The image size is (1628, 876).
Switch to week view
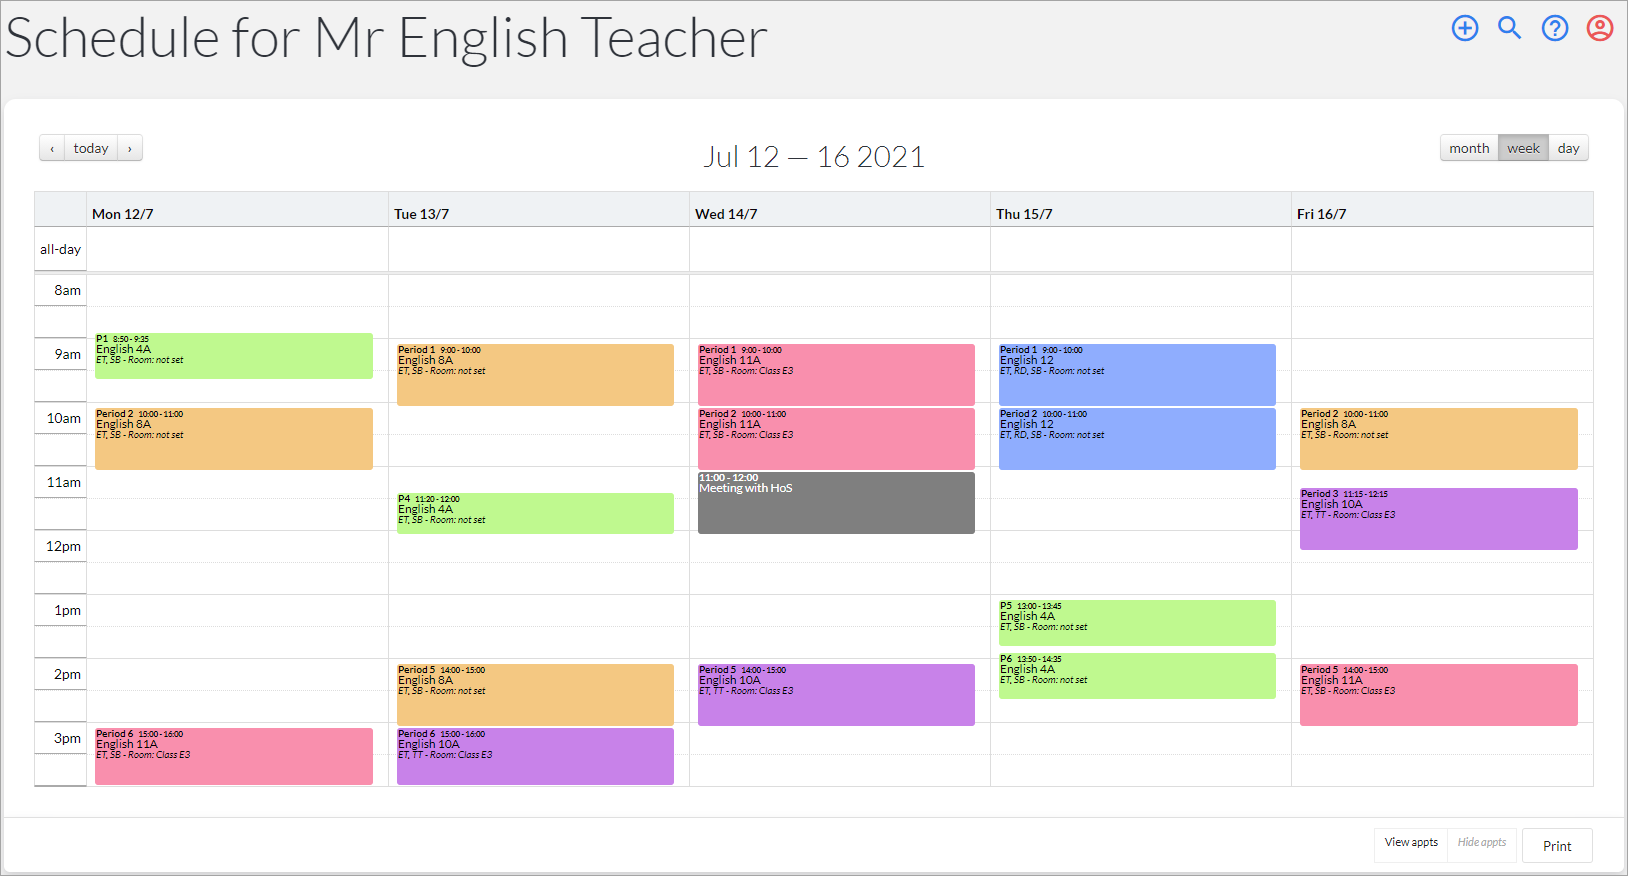coord(1523,148)
